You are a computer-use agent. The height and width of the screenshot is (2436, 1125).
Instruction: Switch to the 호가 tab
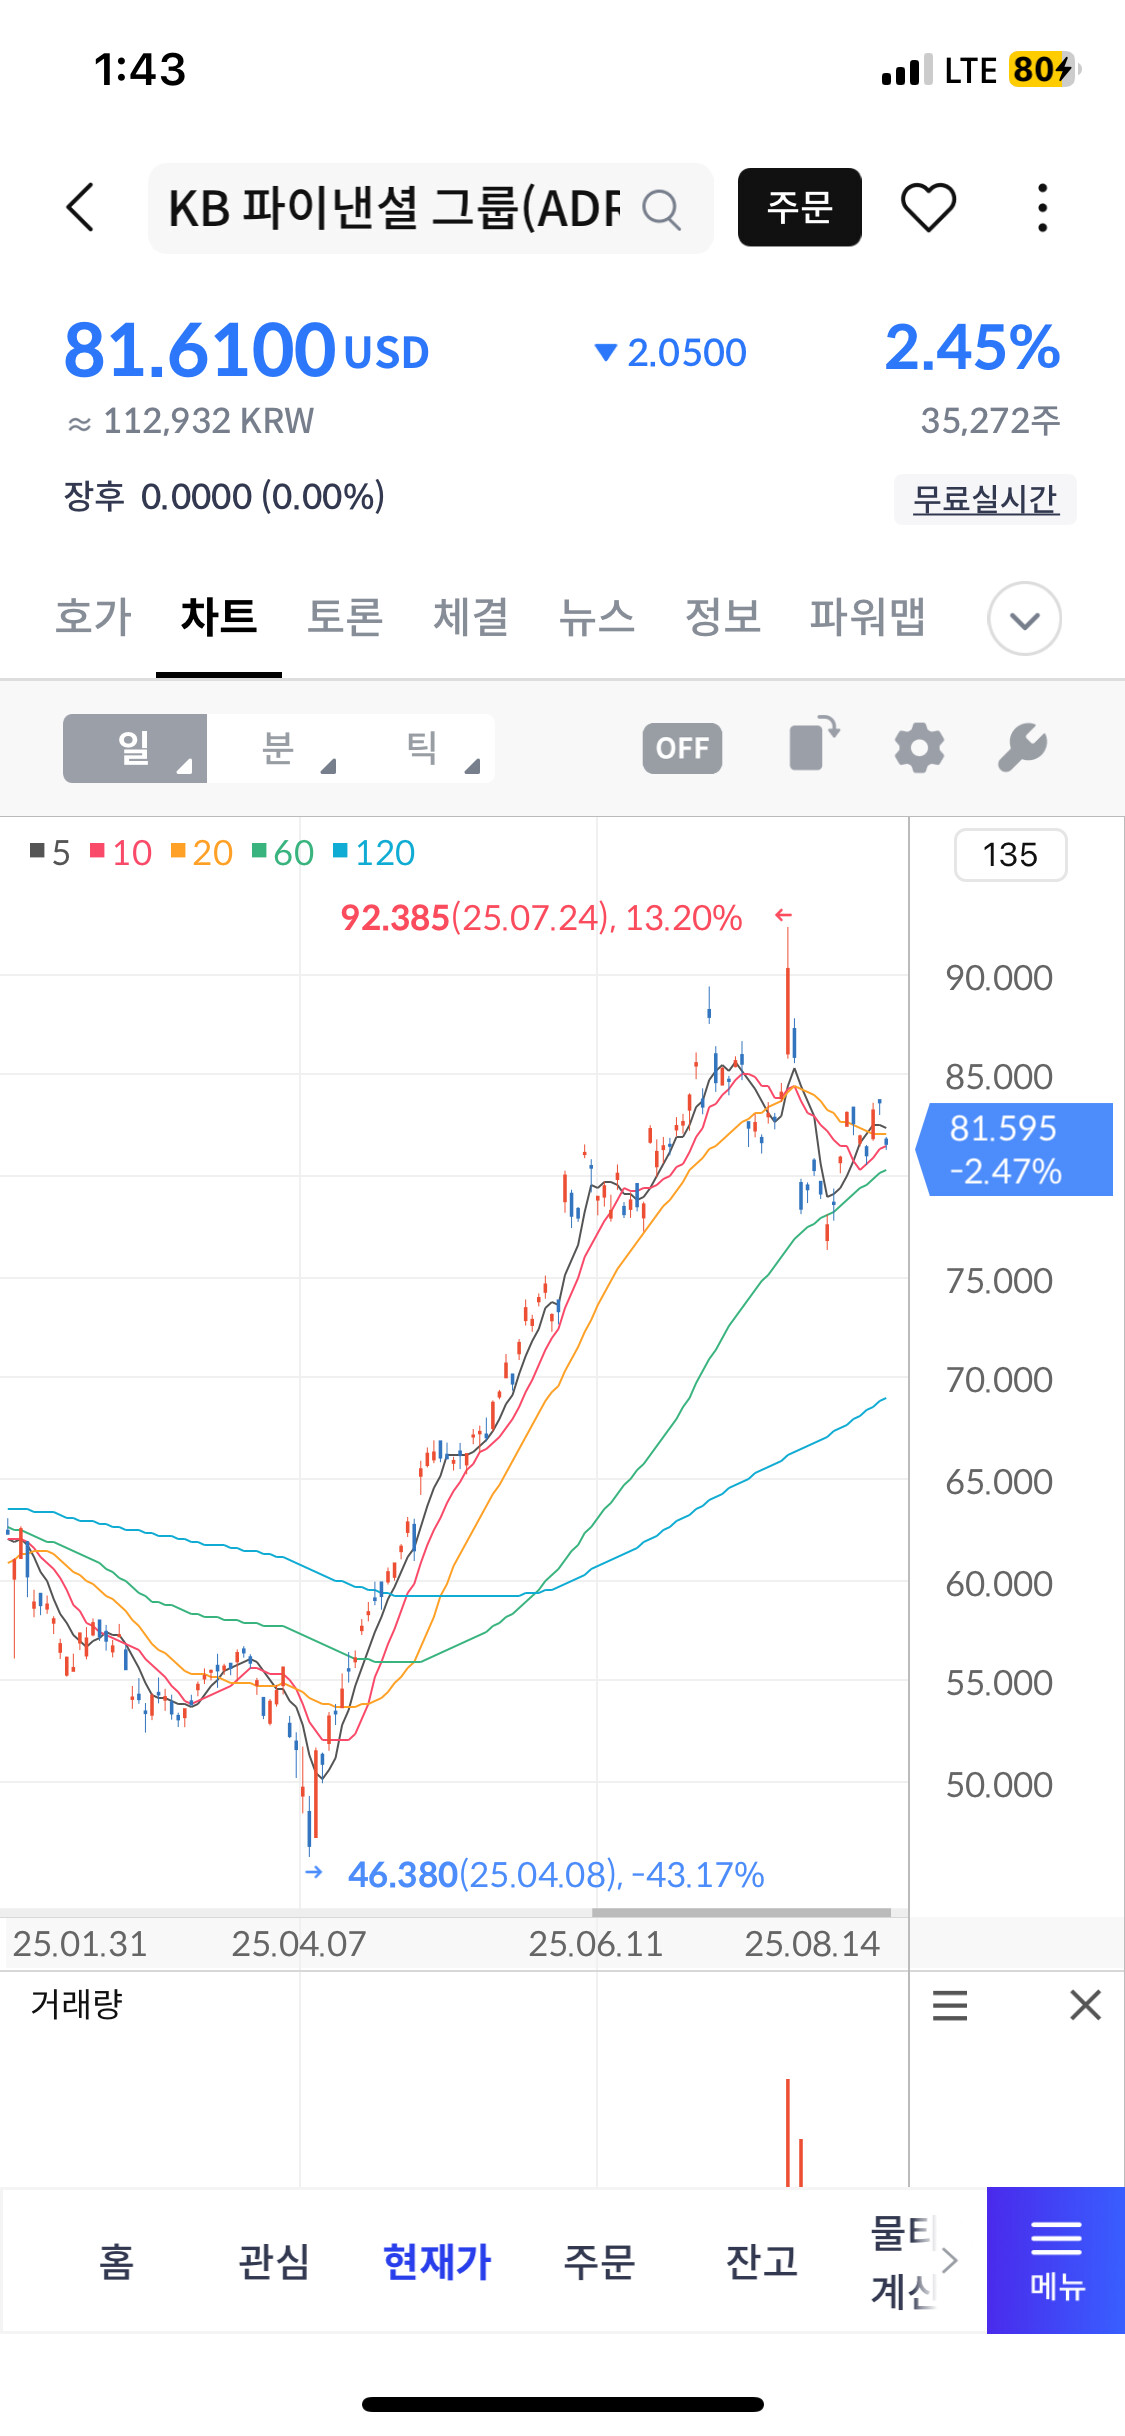93,617
